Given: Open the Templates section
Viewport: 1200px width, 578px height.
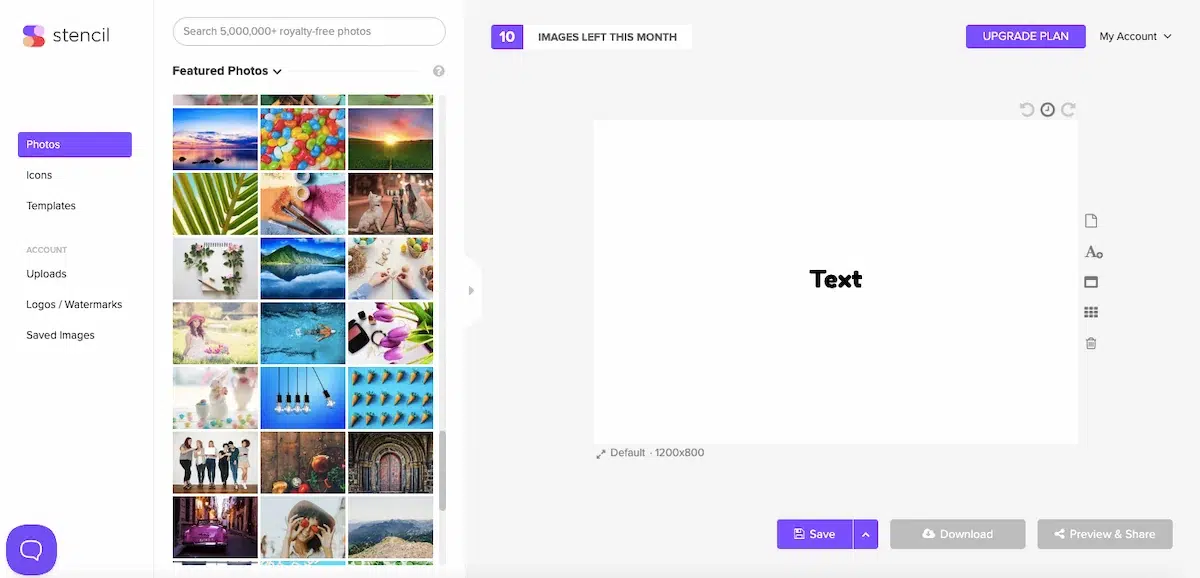Looking at the screenshot, I should tap(51, 205).
